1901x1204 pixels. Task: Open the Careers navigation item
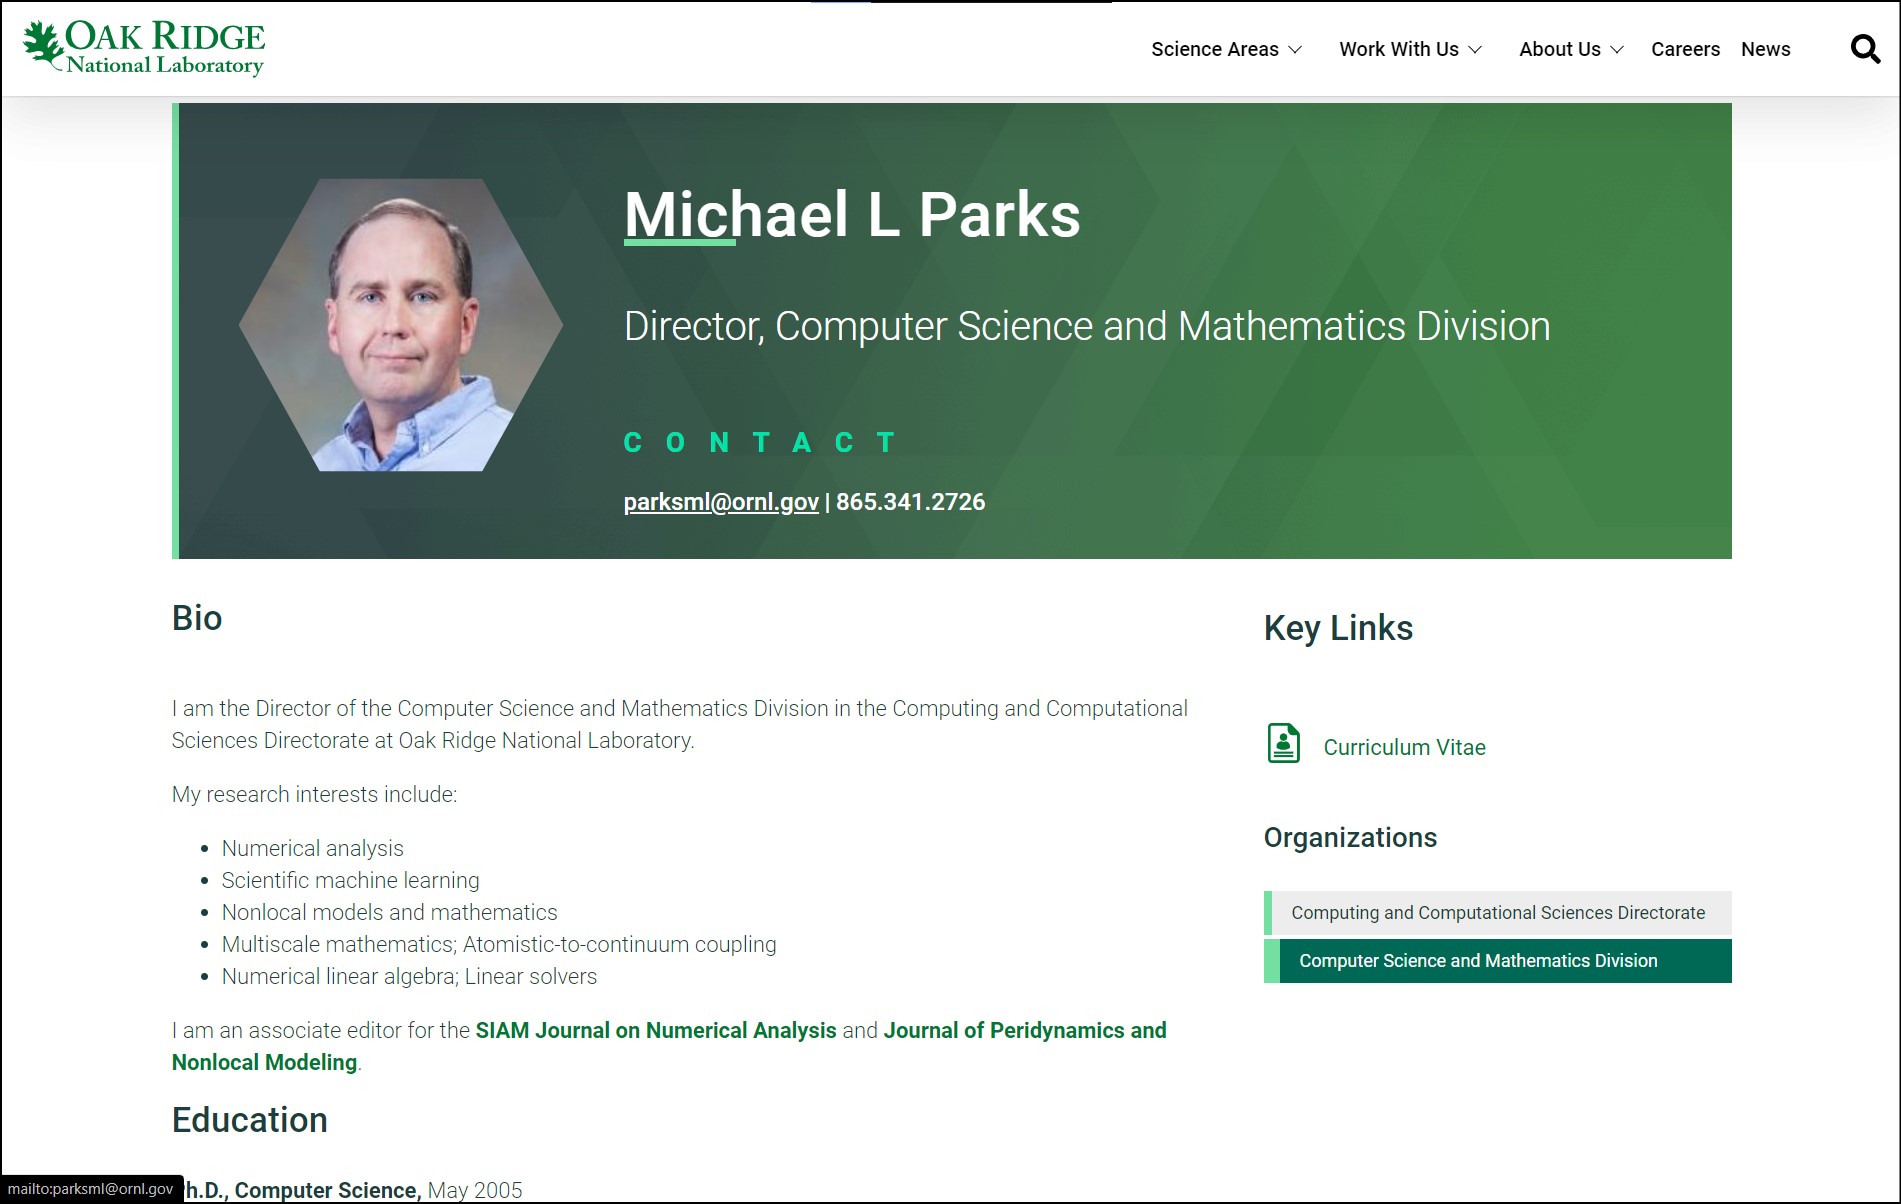pyautogui.click(x=1685, y=49)
